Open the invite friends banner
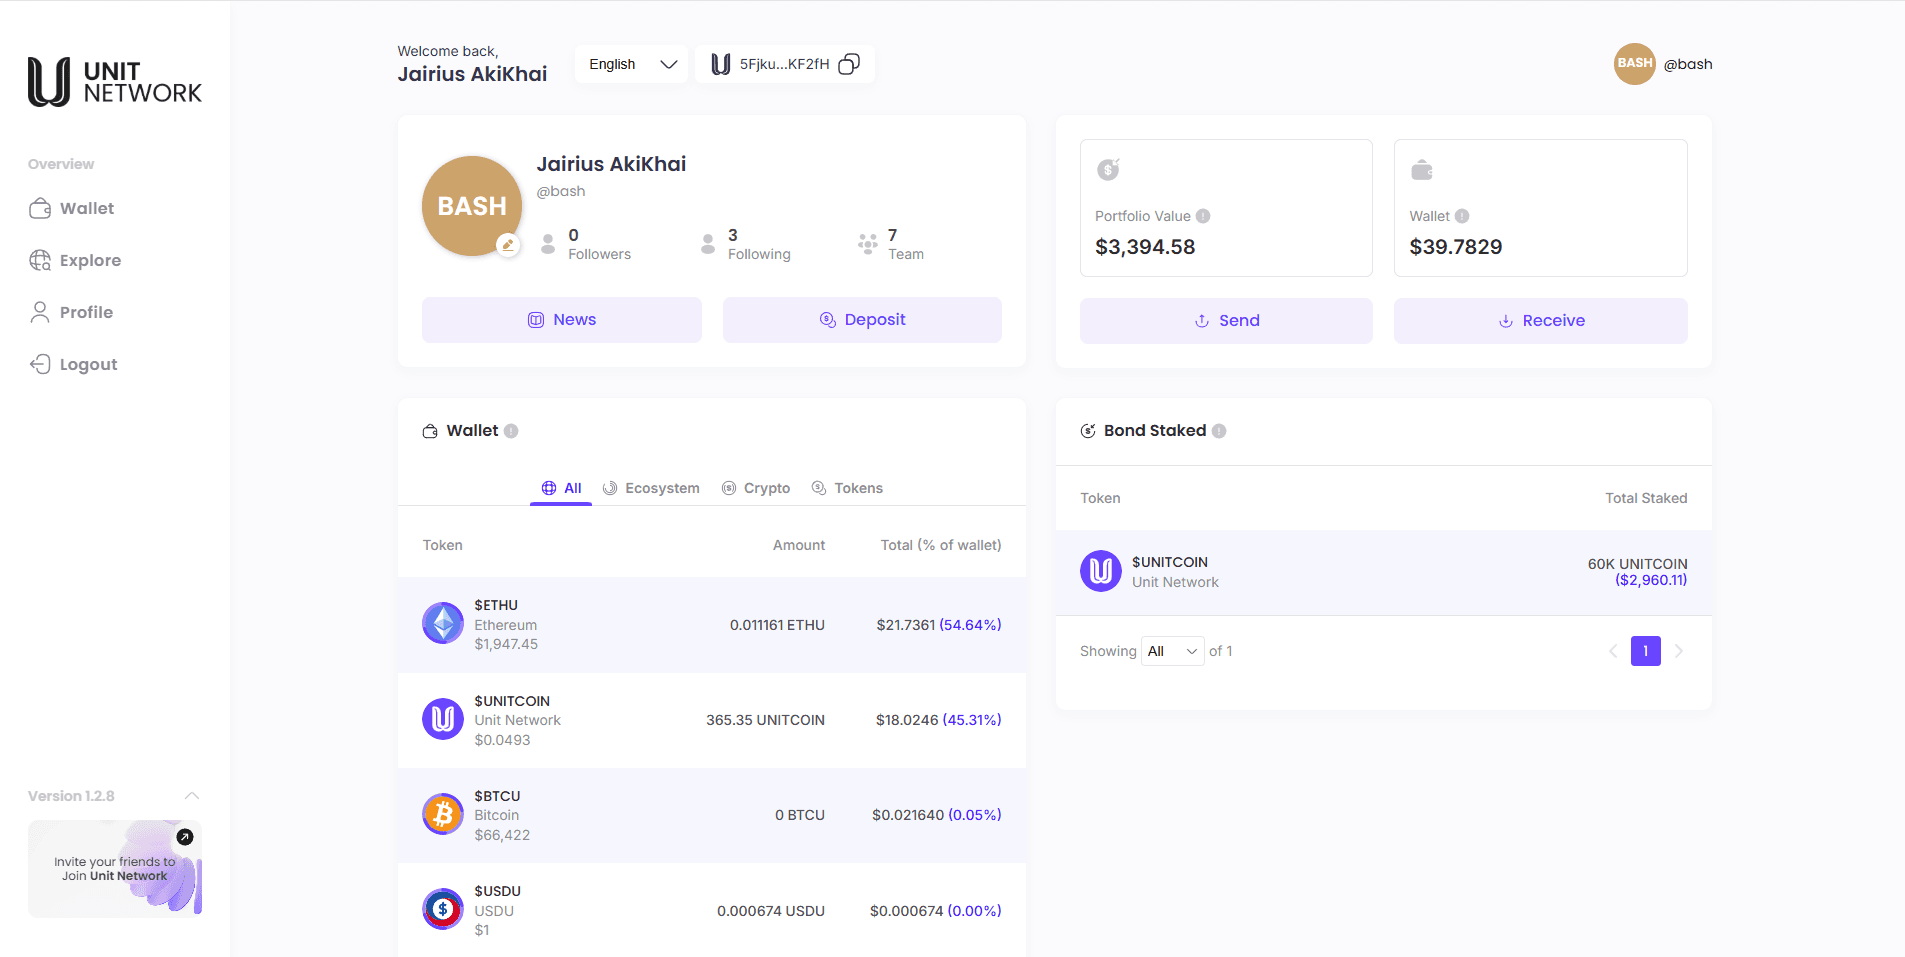Image resolution: width=1905 pixels, height=957 pixels. pyautogui.click(x=115, y=869)
